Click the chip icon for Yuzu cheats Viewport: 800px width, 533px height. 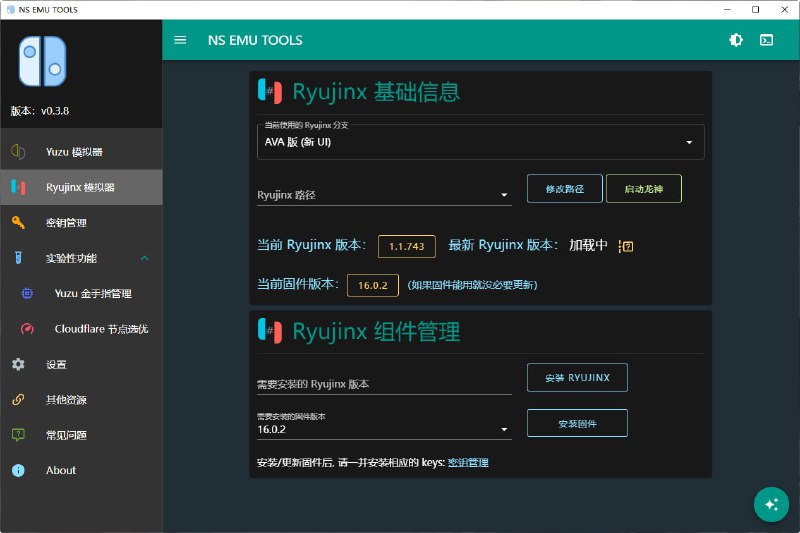click(27, 293)
